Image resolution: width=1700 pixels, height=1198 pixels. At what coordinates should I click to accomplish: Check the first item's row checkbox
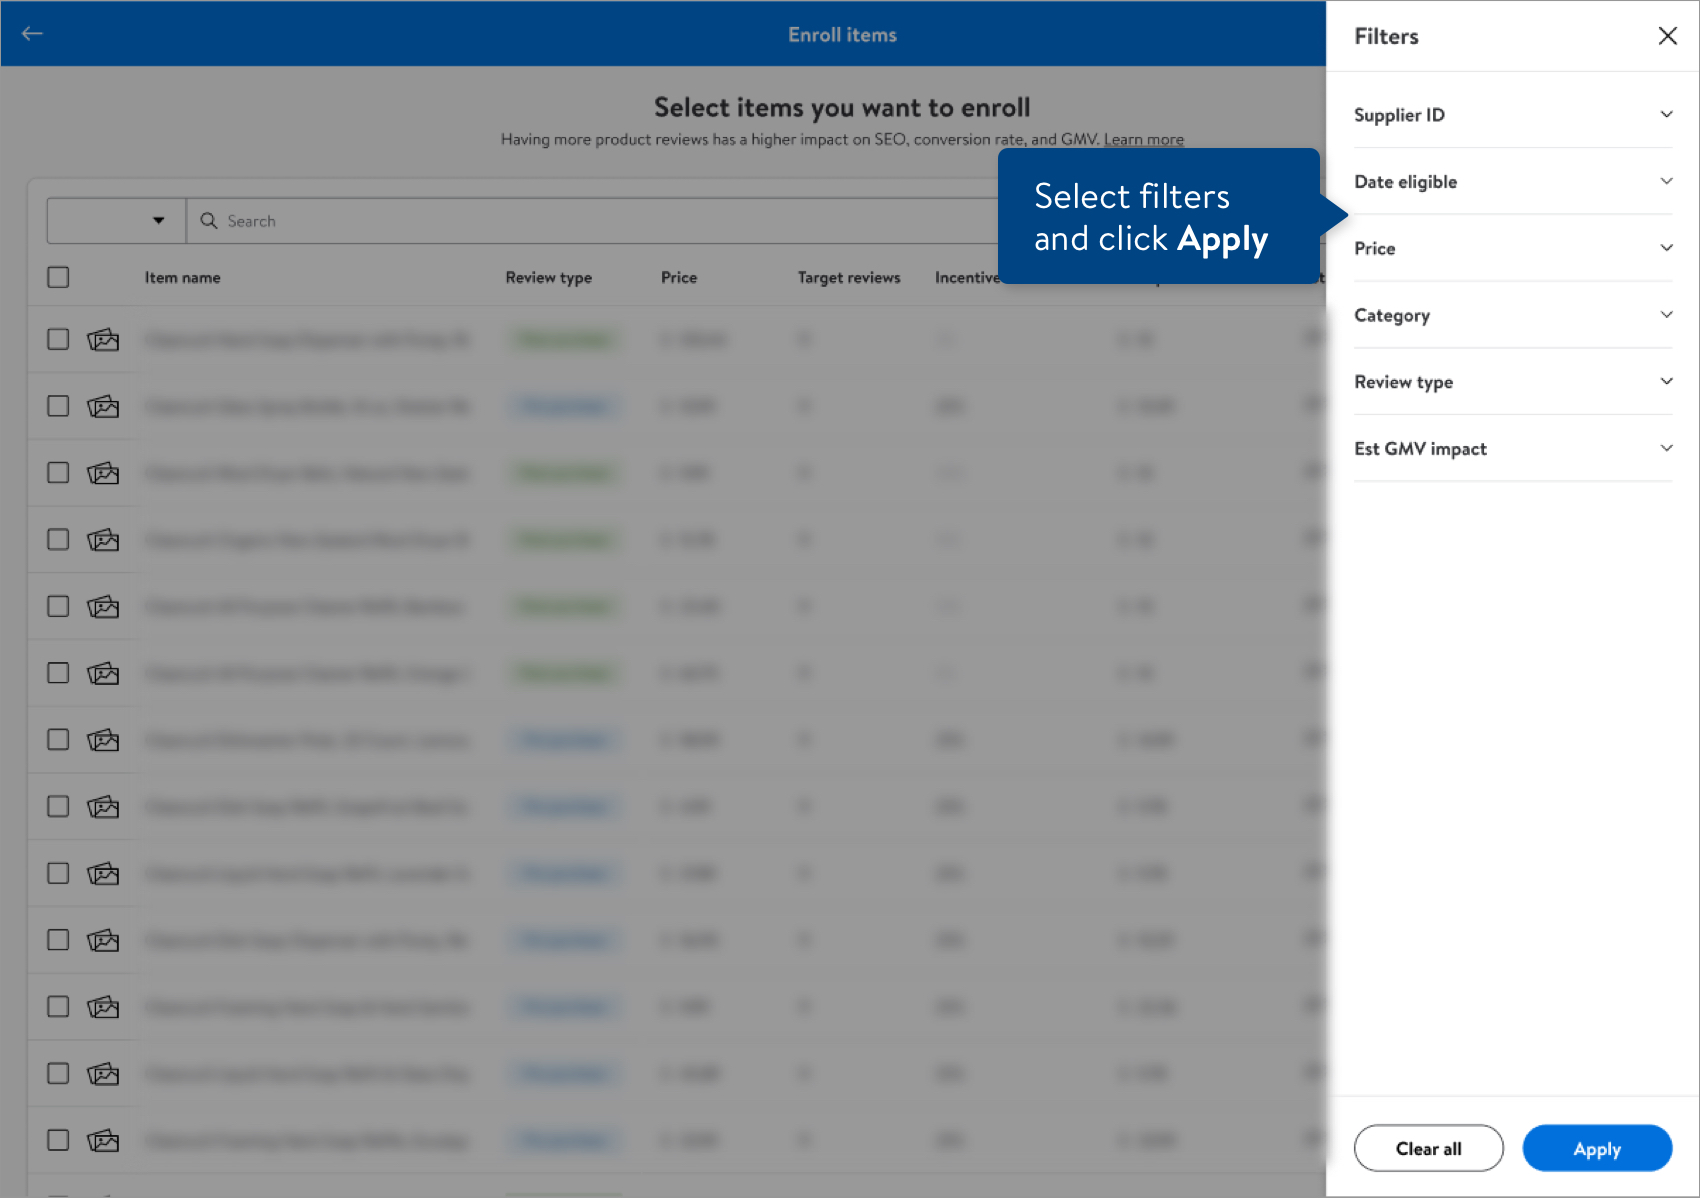57,339
